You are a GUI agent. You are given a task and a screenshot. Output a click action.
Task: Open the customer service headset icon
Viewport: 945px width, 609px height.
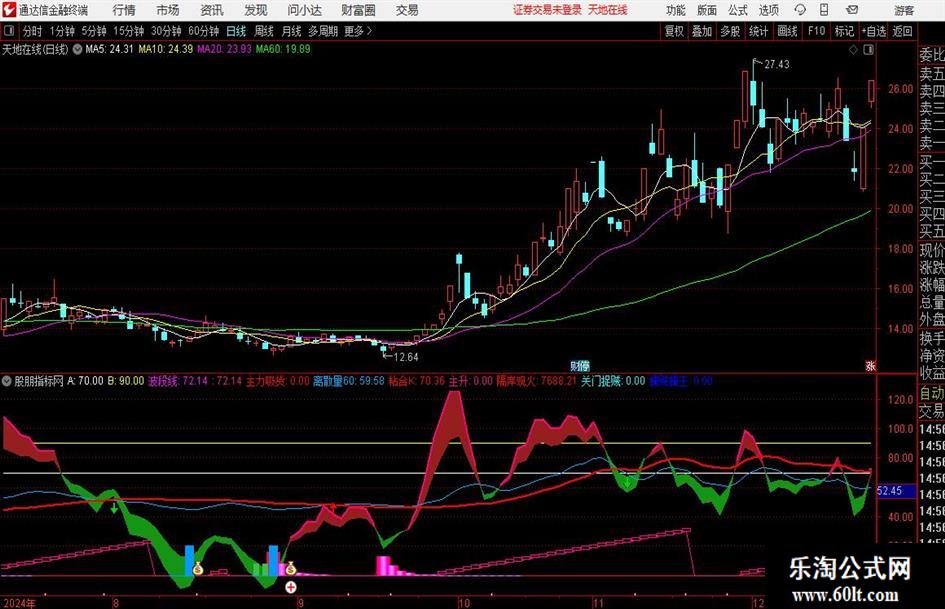[800, 10]
